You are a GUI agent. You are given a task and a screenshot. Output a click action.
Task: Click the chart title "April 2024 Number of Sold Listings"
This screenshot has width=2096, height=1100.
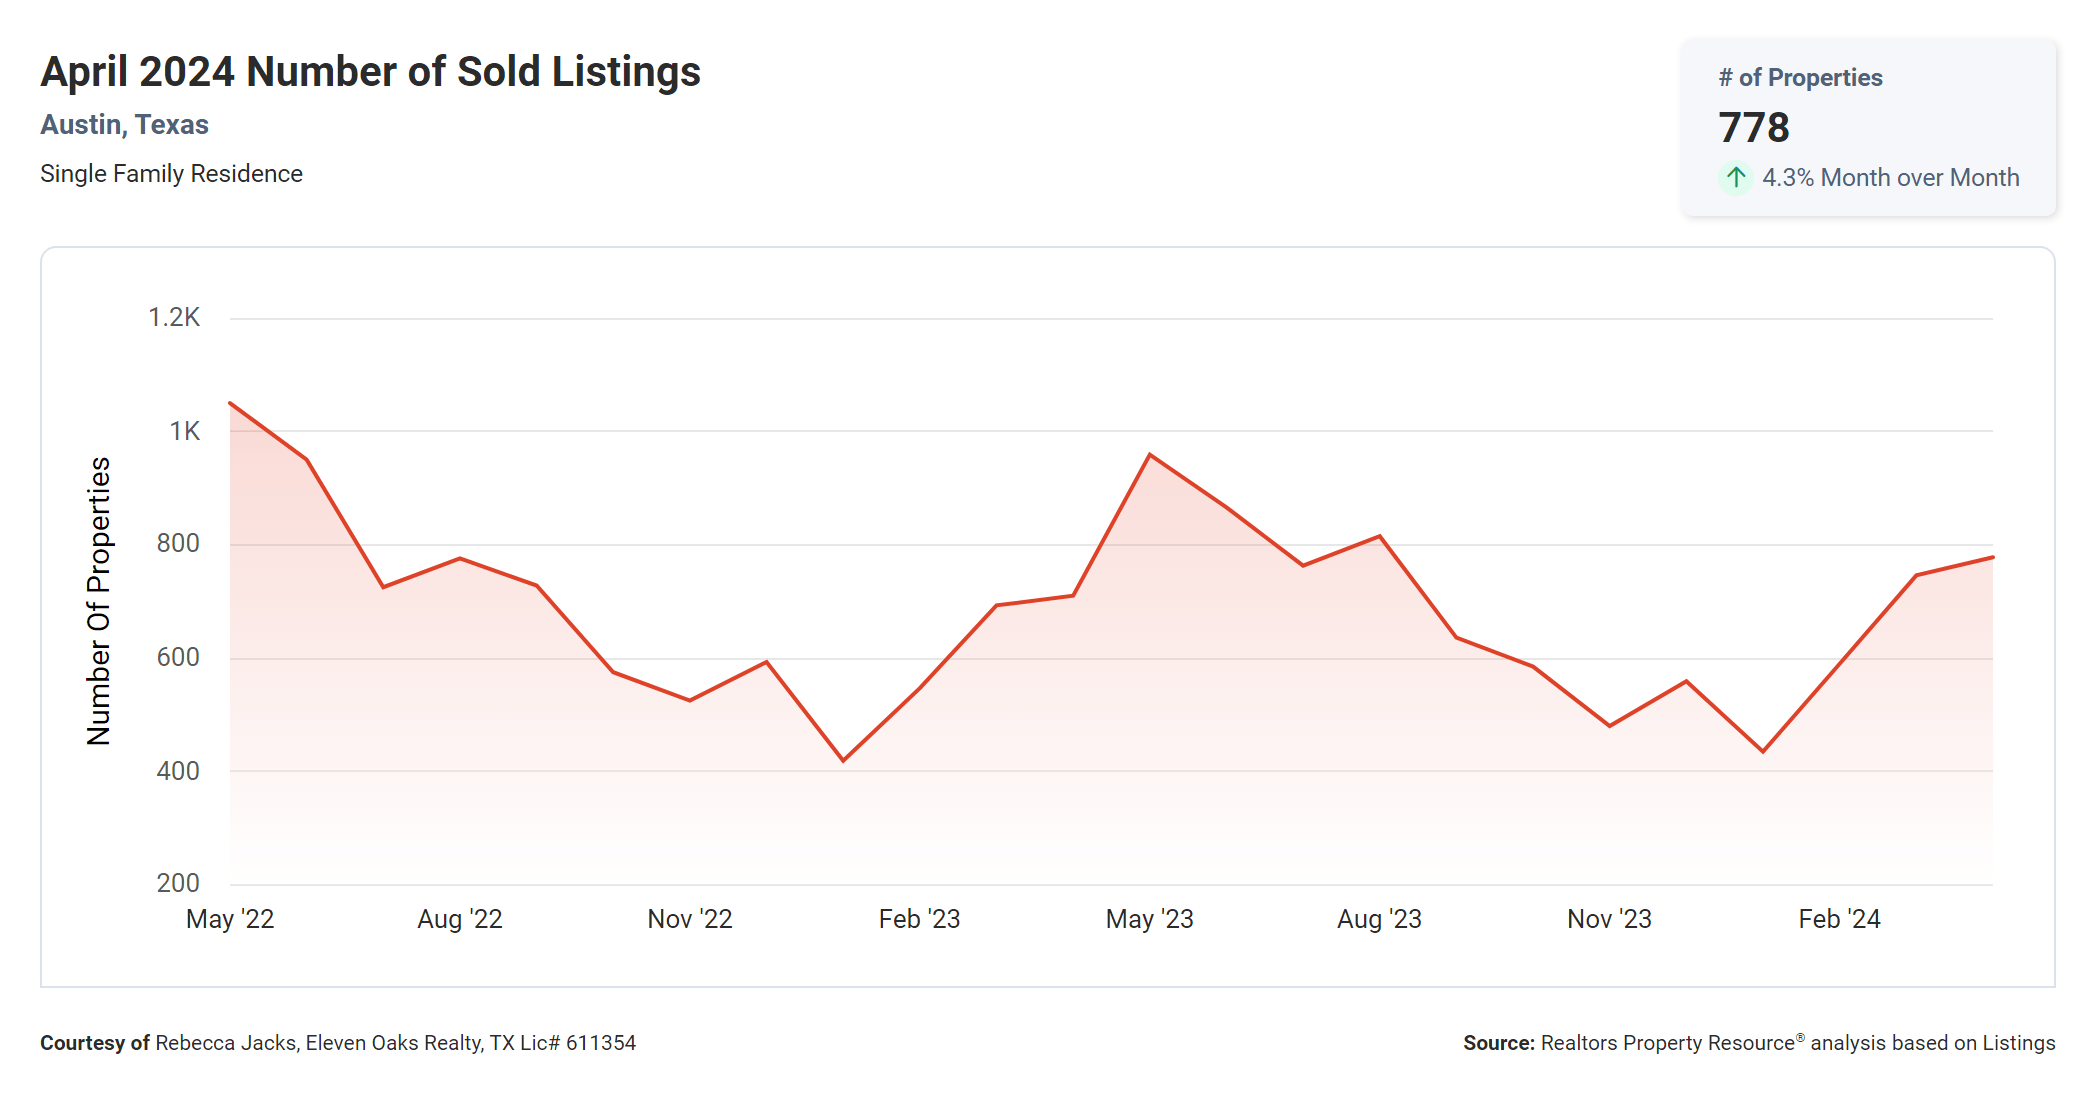coord(370,72)
